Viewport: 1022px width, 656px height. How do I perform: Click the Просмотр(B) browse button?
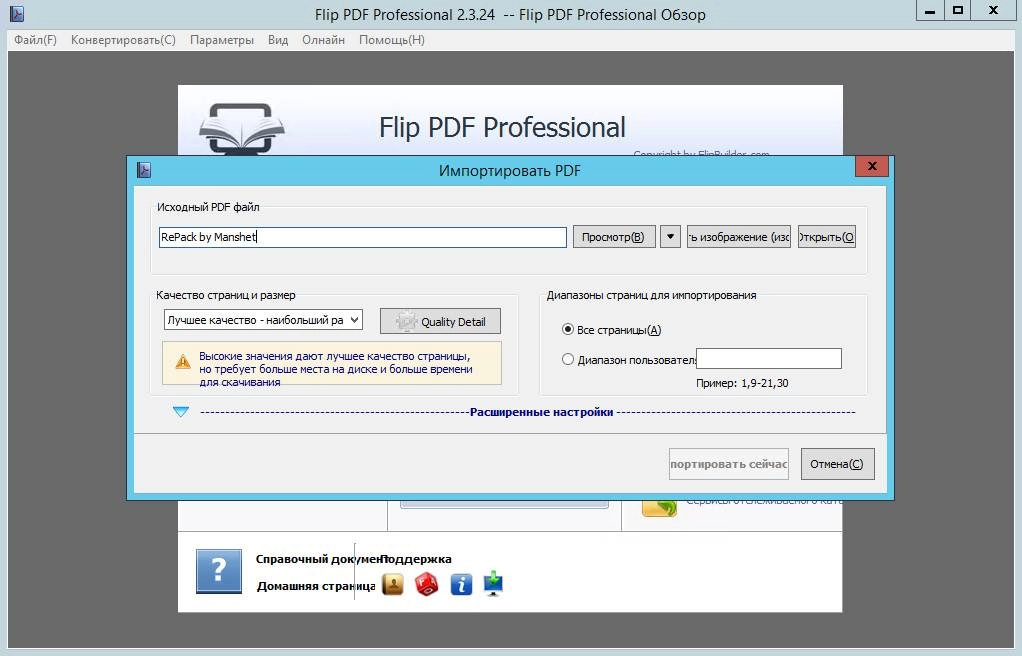(613, 237)
